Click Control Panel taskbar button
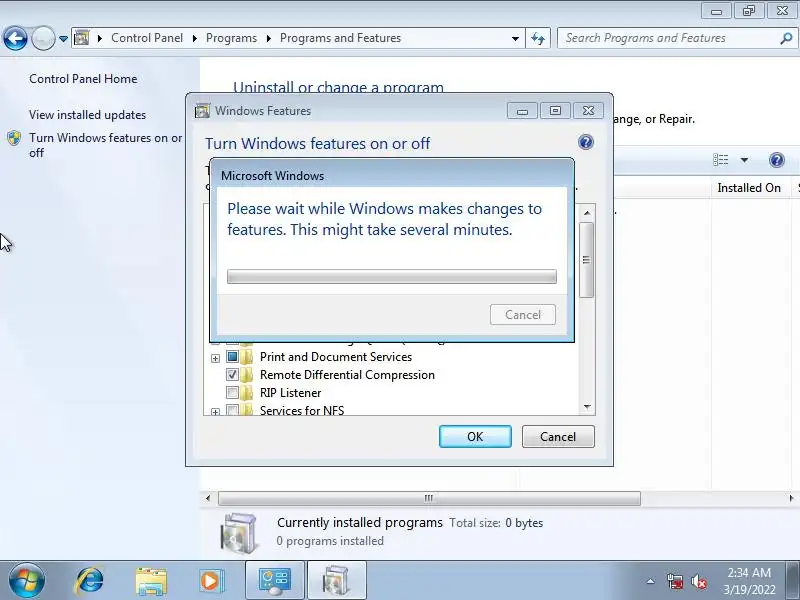The image size is (800, 600). click(274, 581)
